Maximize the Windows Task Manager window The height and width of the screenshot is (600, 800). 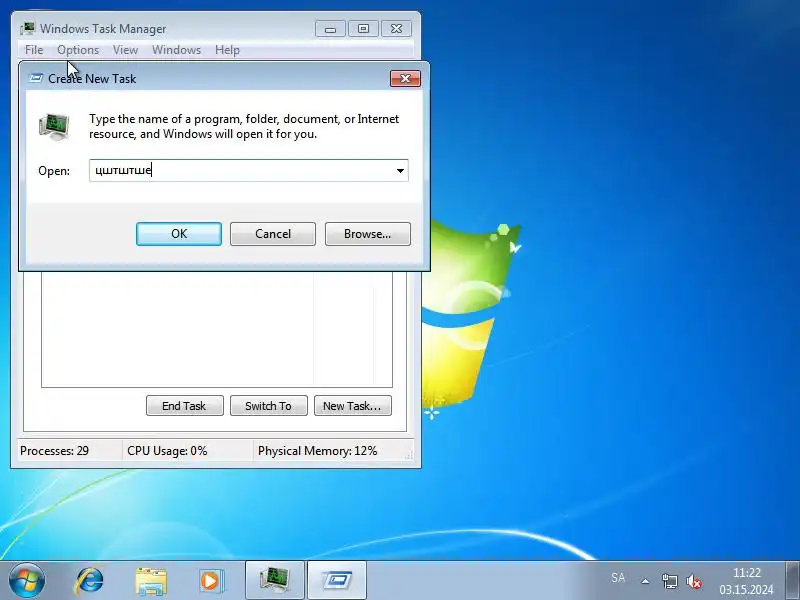click(x=363, y=29)
